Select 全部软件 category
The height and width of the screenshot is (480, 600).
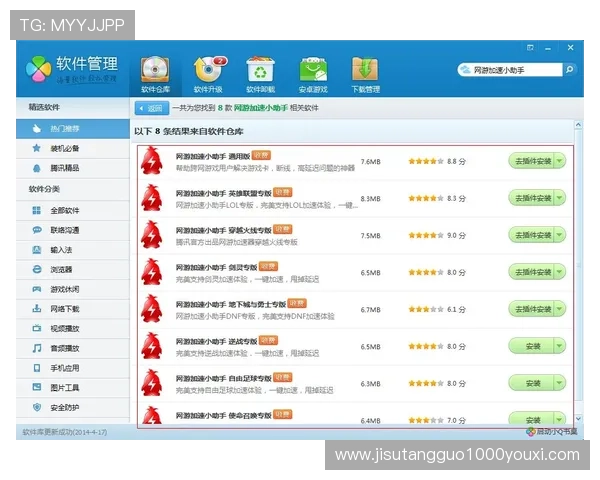73,211
